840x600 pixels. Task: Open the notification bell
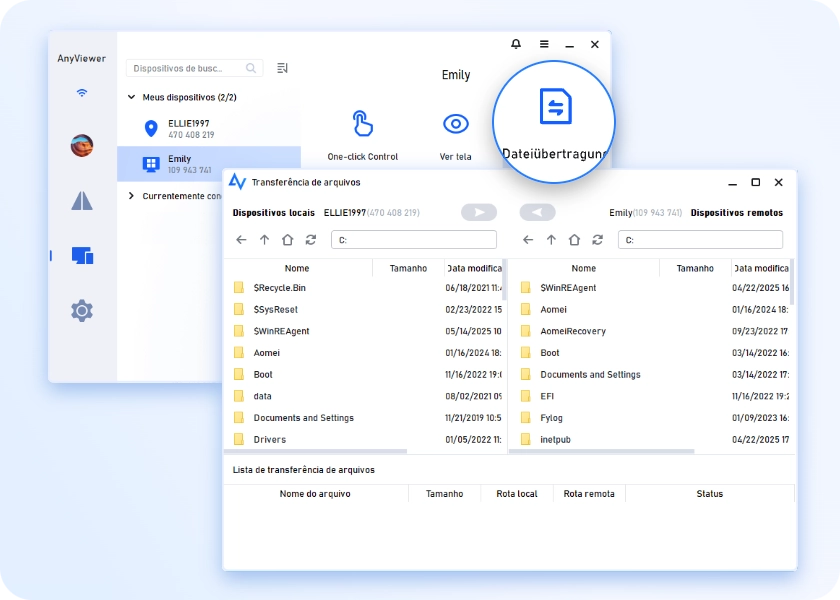[x=516, y=45]
